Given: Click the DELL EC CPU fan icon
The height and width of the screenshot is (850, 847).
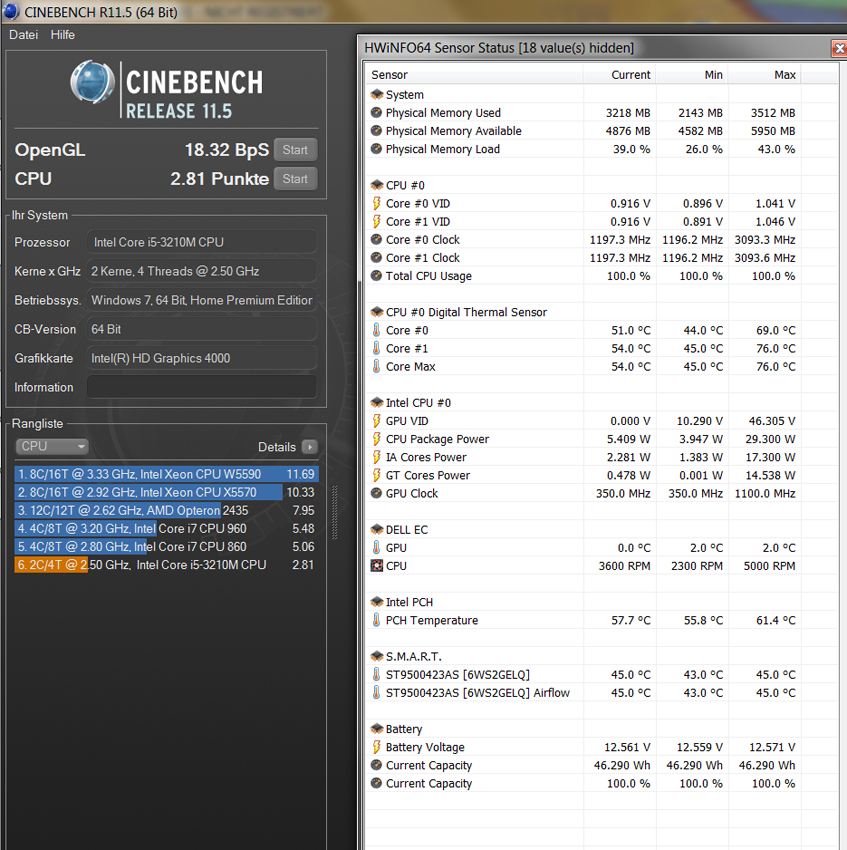Looking at the screenshot, I should tap(376, 565).
